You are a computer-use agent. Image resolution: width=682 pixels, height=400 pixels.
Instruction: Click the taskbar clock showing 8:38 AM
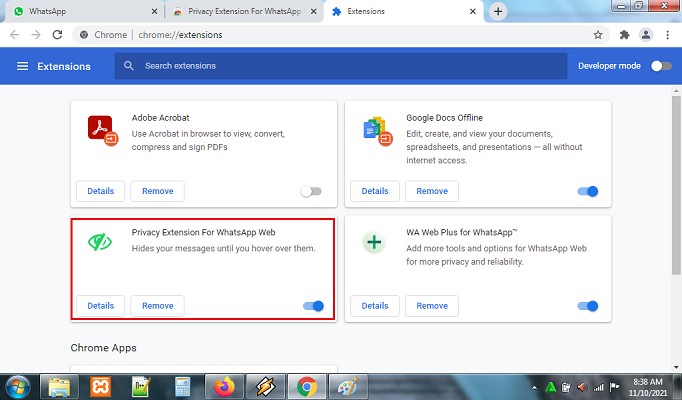(x=648, y=387)
